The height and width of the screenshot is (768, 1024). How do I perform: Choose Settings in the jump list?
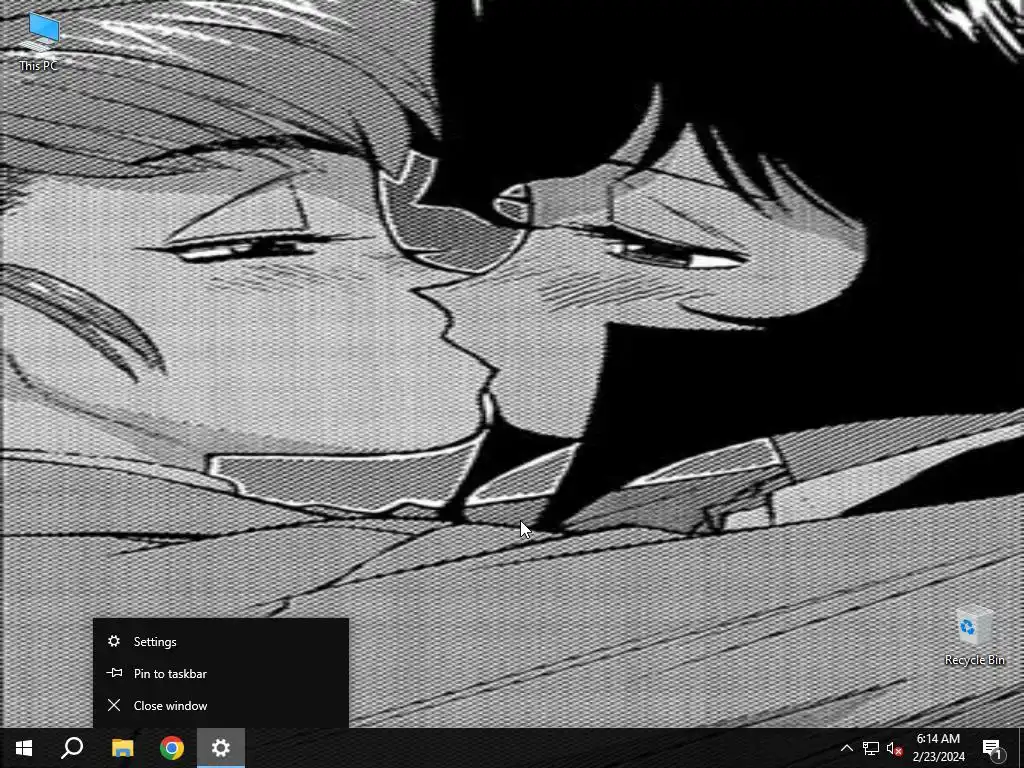pyautogui.click(x=221, y=641)
